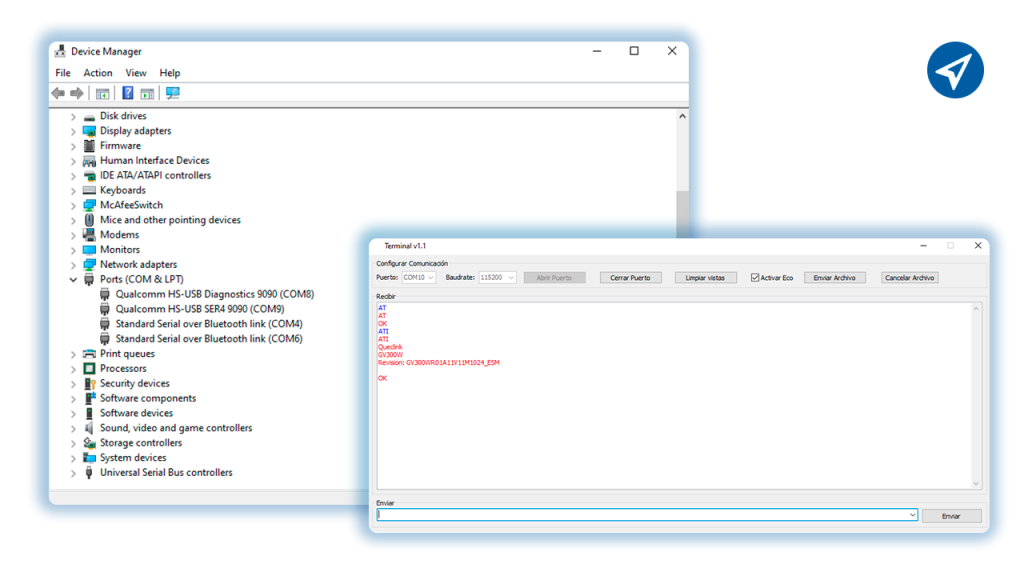Select Standard Serial over Bluetooth link (COM4)
1024x576 pixels.
click(209, 324)
